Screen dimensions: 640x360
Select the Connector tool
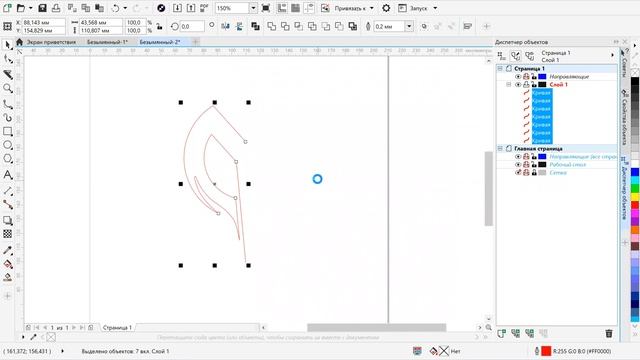tap(7, 204)
